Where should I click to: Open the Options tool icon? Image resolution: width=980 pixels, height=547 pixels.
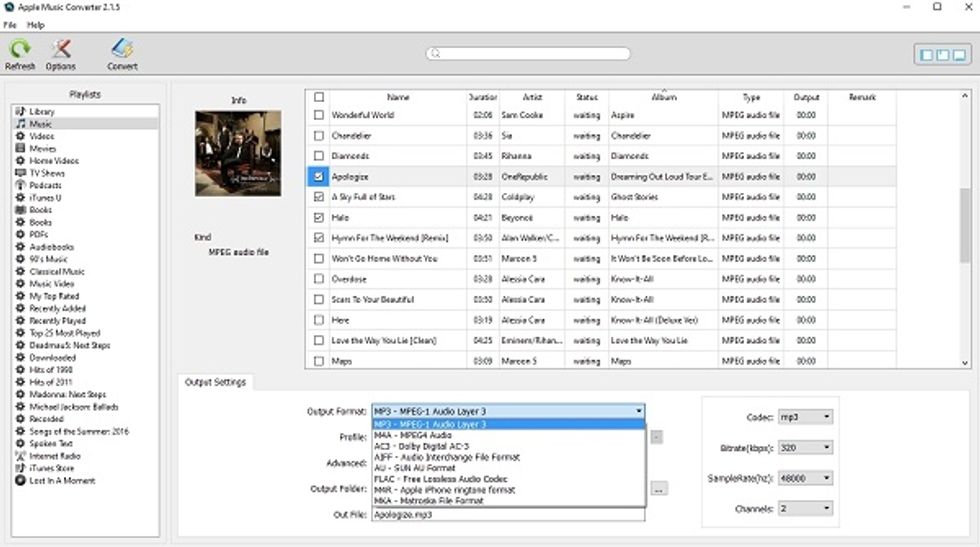pyautogui.click(x=61, y=49)
